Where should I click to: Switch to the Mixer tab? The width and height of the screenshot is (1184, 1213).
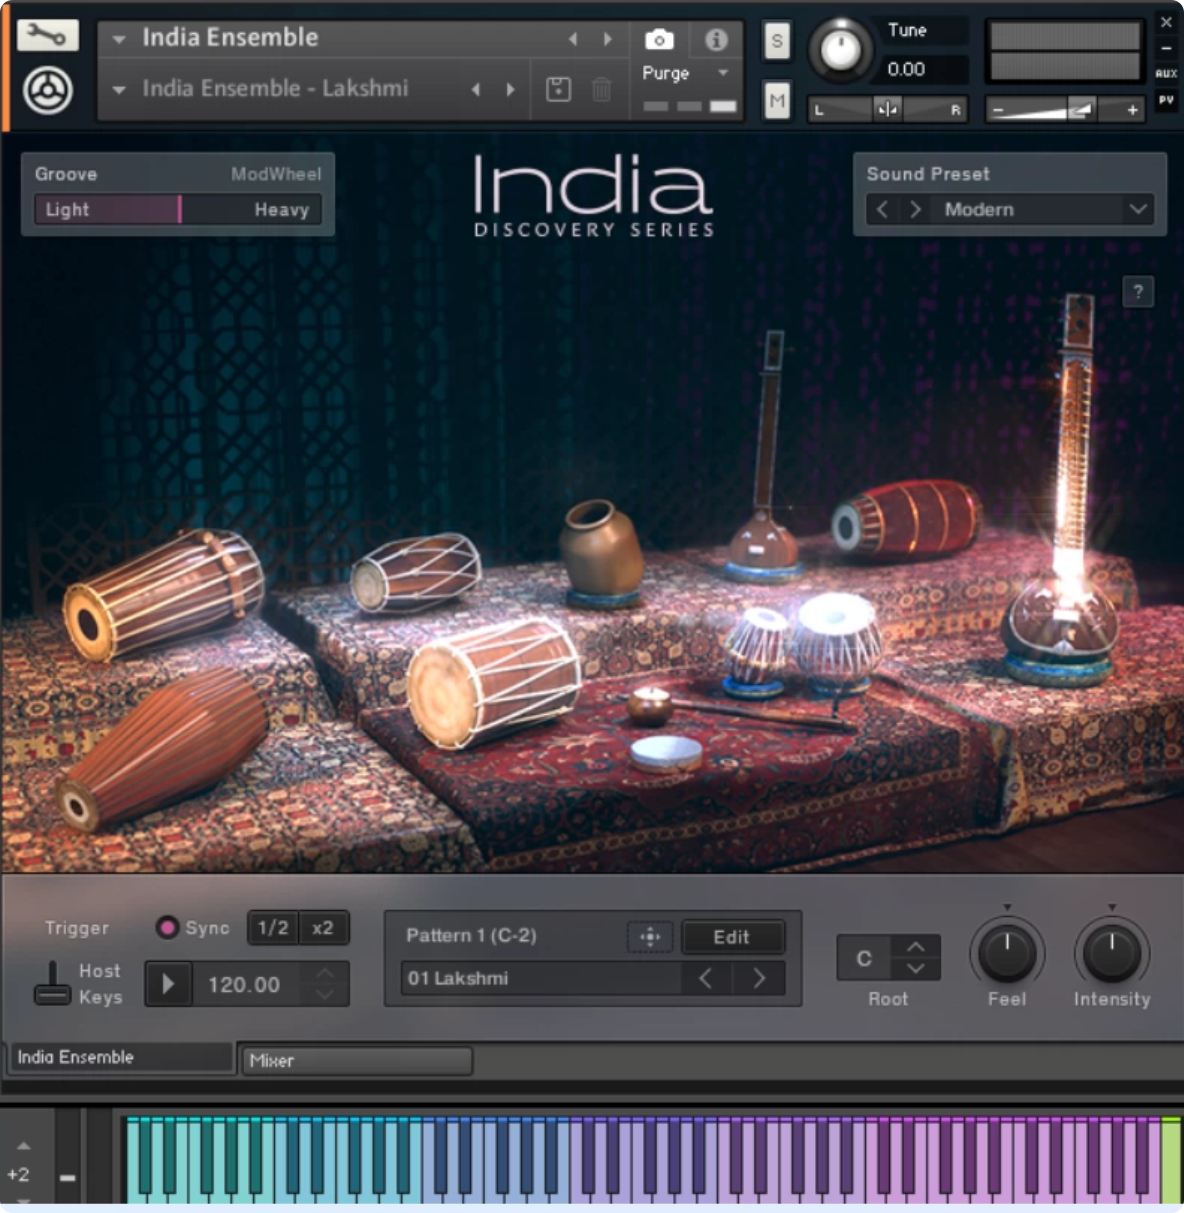(x=357, y=1061)
